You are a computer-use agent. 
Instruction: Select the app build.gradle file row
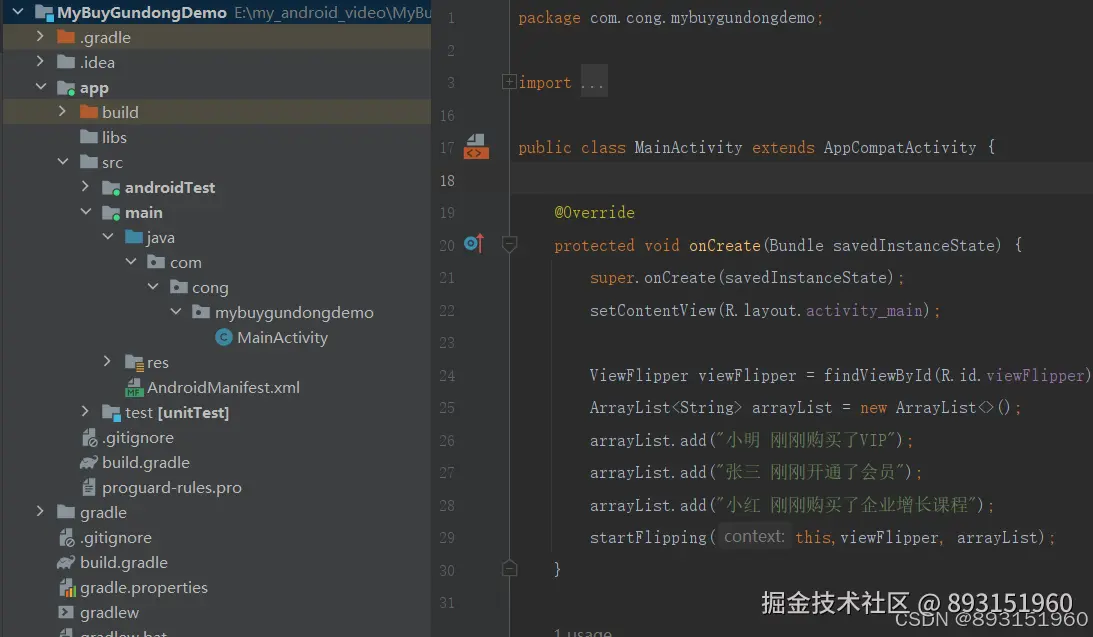pyautogui.click(x=217, y=463)
